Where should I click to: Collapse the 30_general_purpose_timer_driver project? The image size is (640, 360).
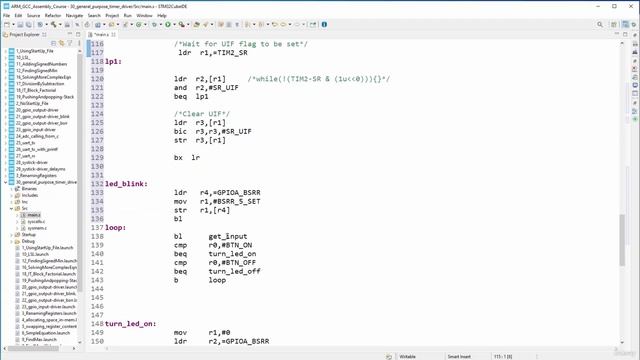point(6,182)
